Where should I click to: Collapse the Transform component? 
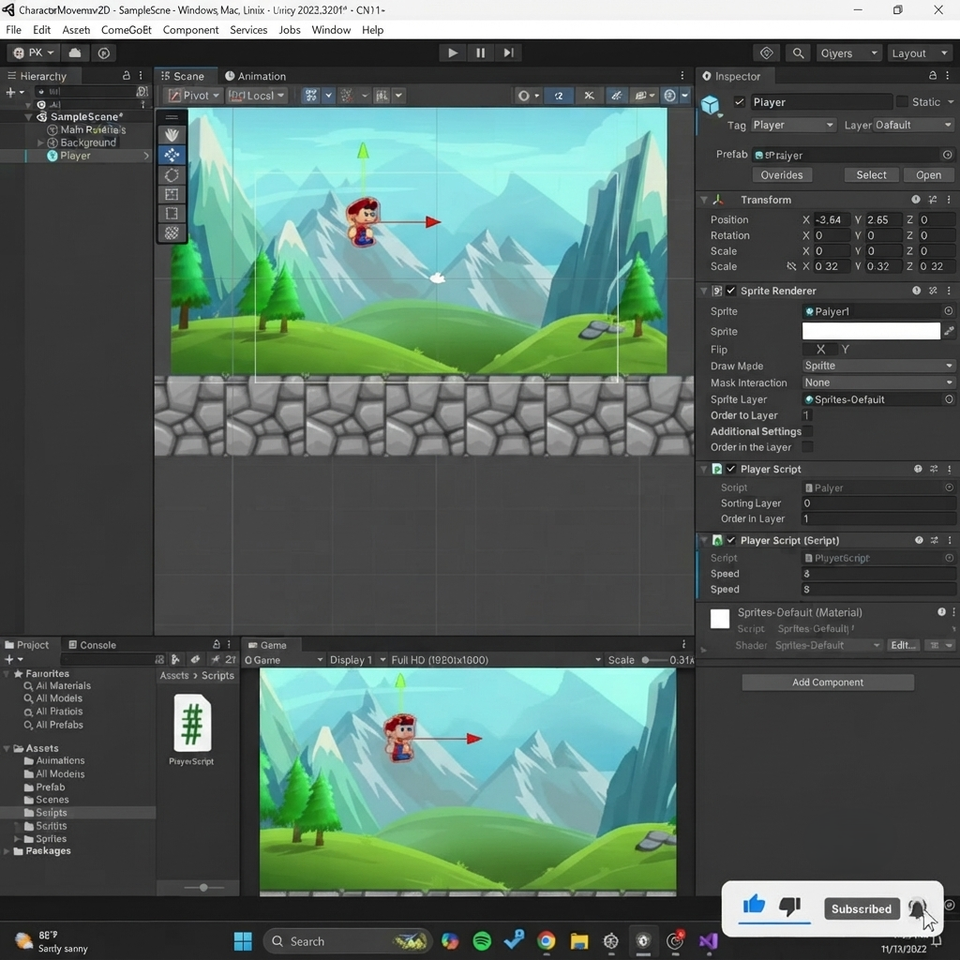click(704, 200)
